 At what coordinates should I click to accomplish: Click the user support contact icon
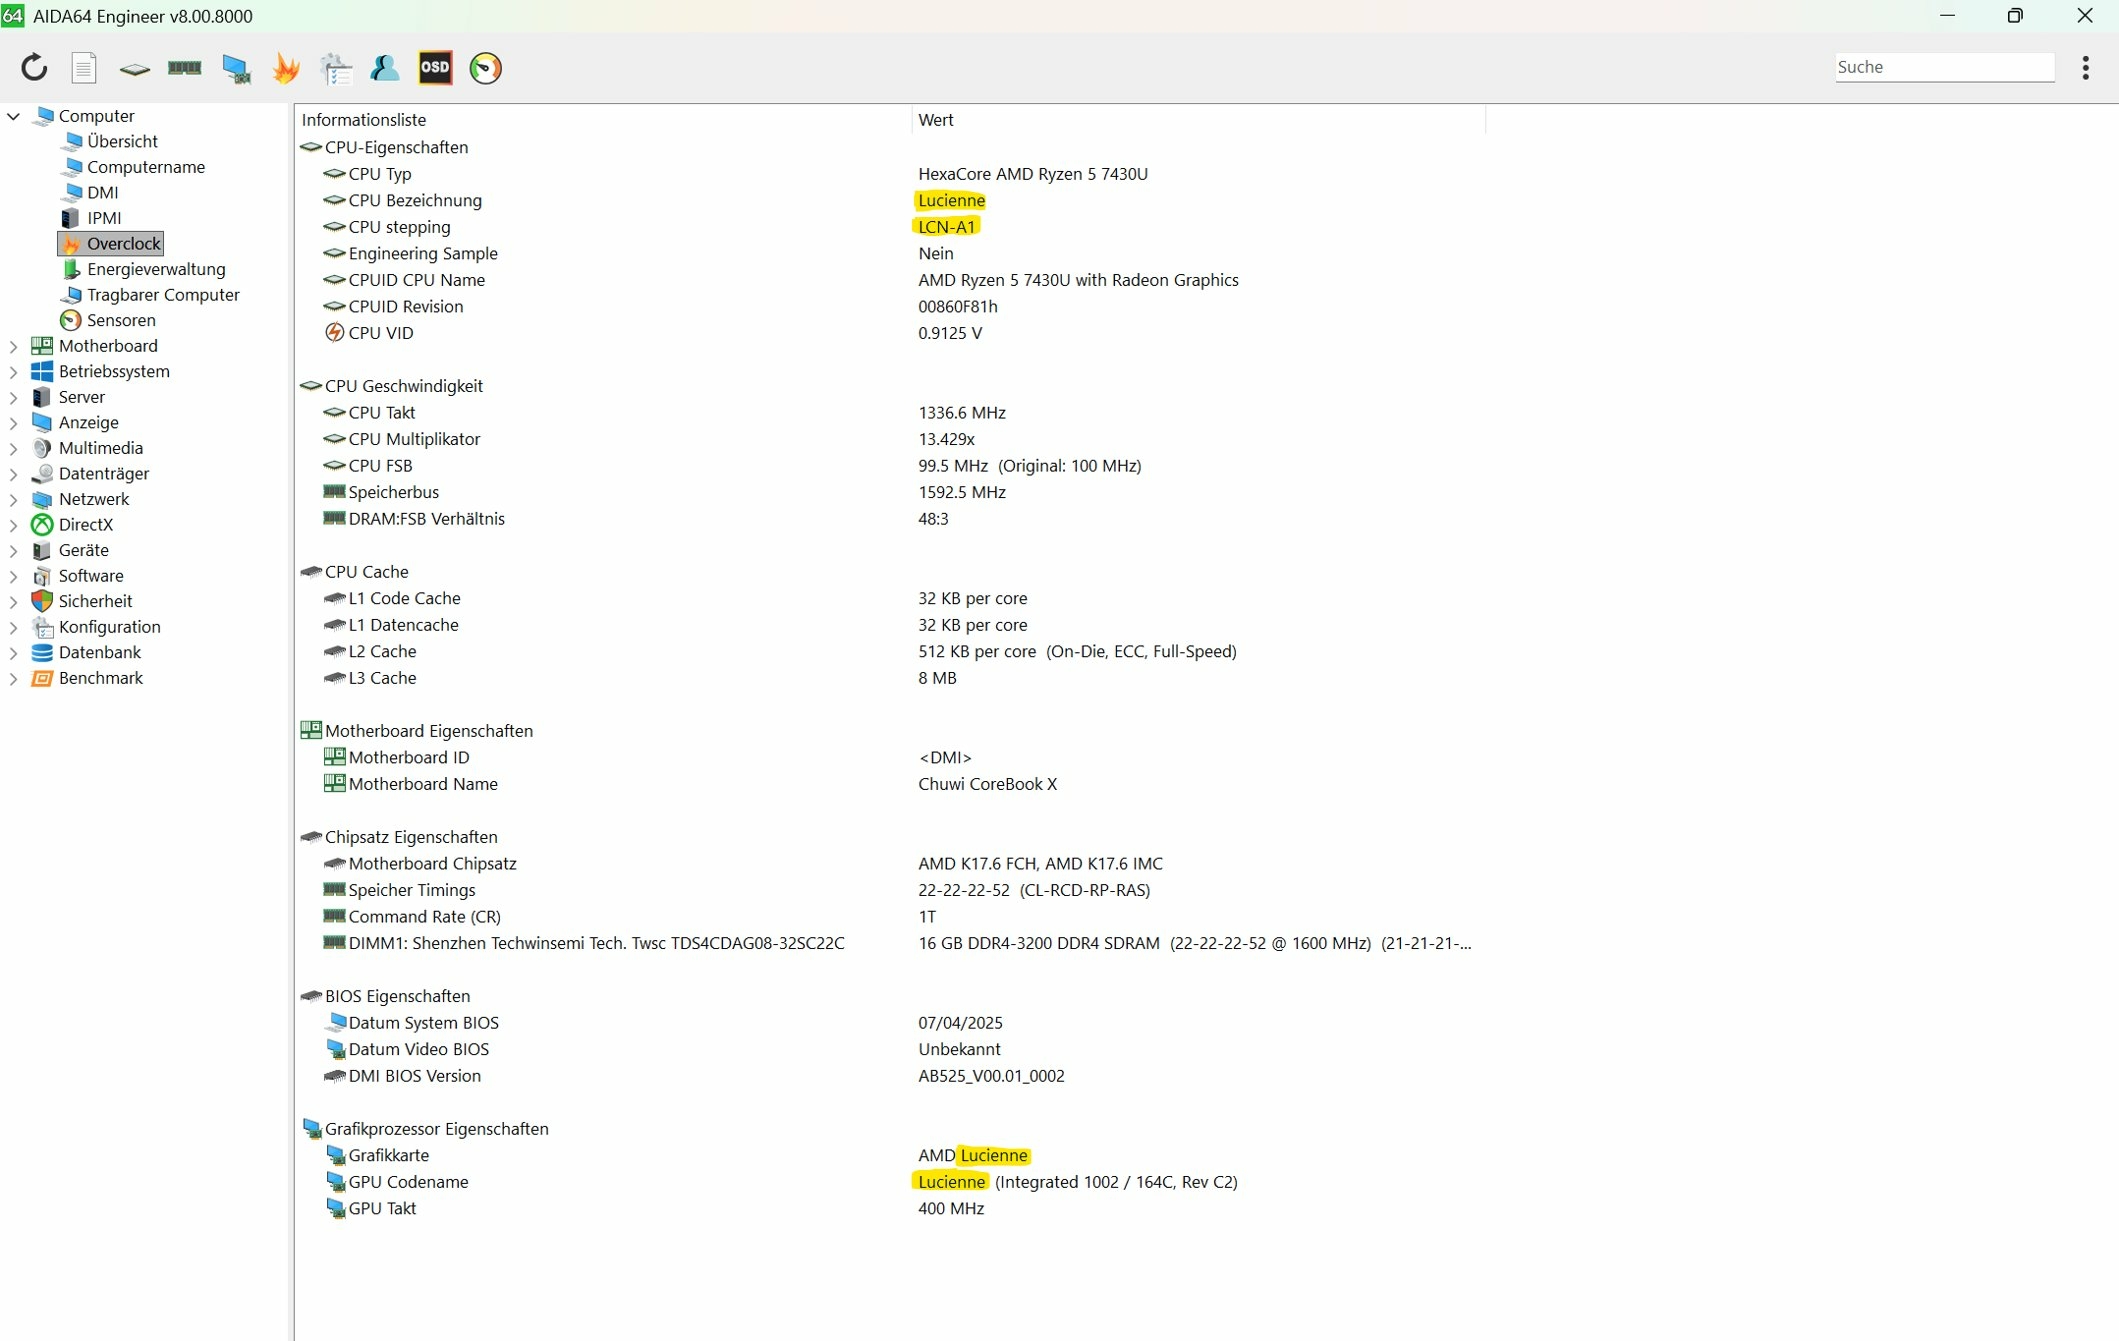click(x=385, y=67)
